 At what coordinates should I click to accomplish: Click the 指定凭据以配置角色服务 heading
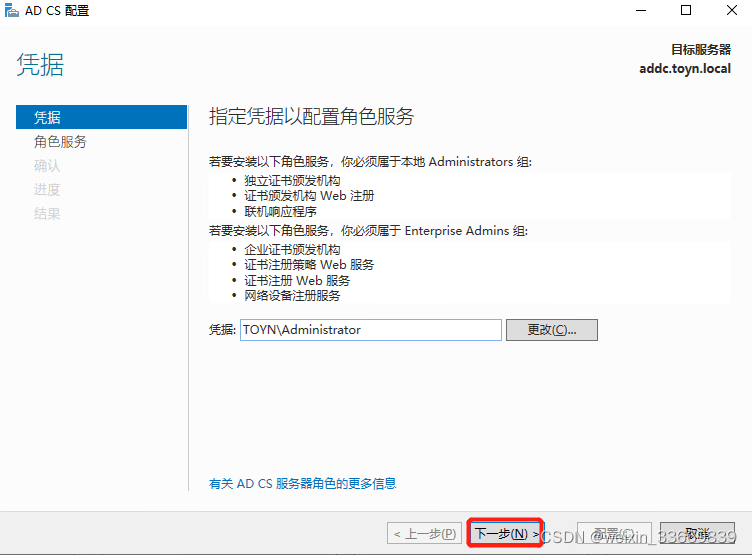click(x=311, y=117)
